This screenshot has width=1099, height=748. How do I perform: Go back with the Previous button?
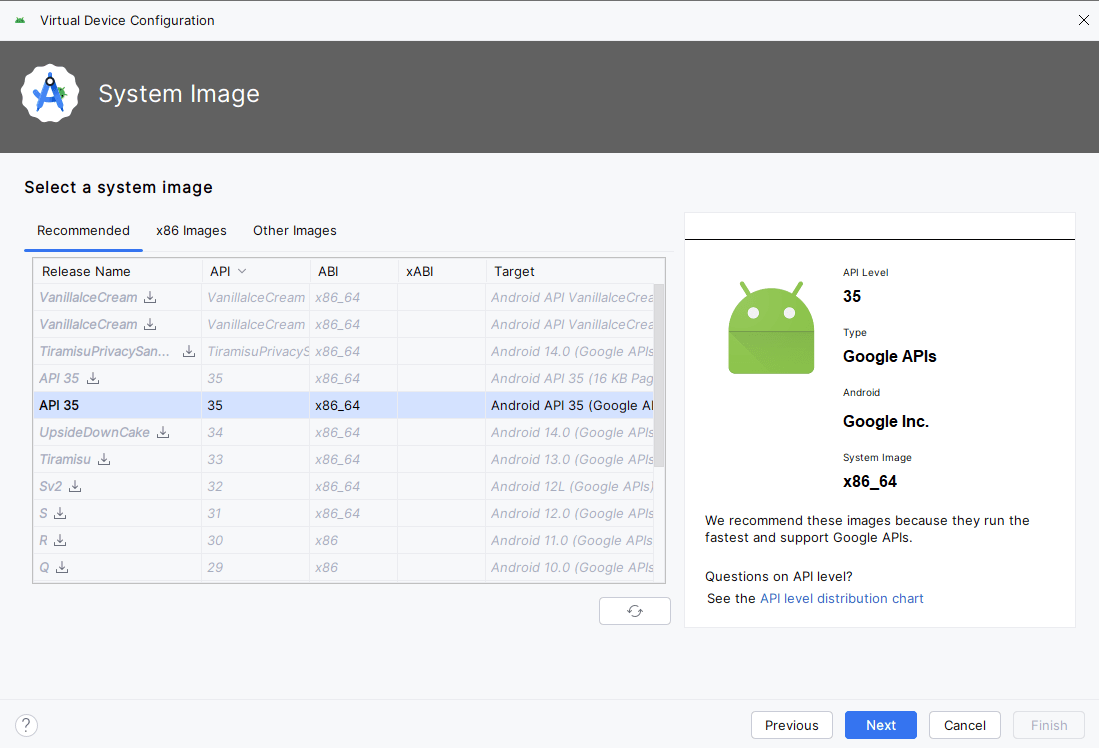tap(791, 725)
